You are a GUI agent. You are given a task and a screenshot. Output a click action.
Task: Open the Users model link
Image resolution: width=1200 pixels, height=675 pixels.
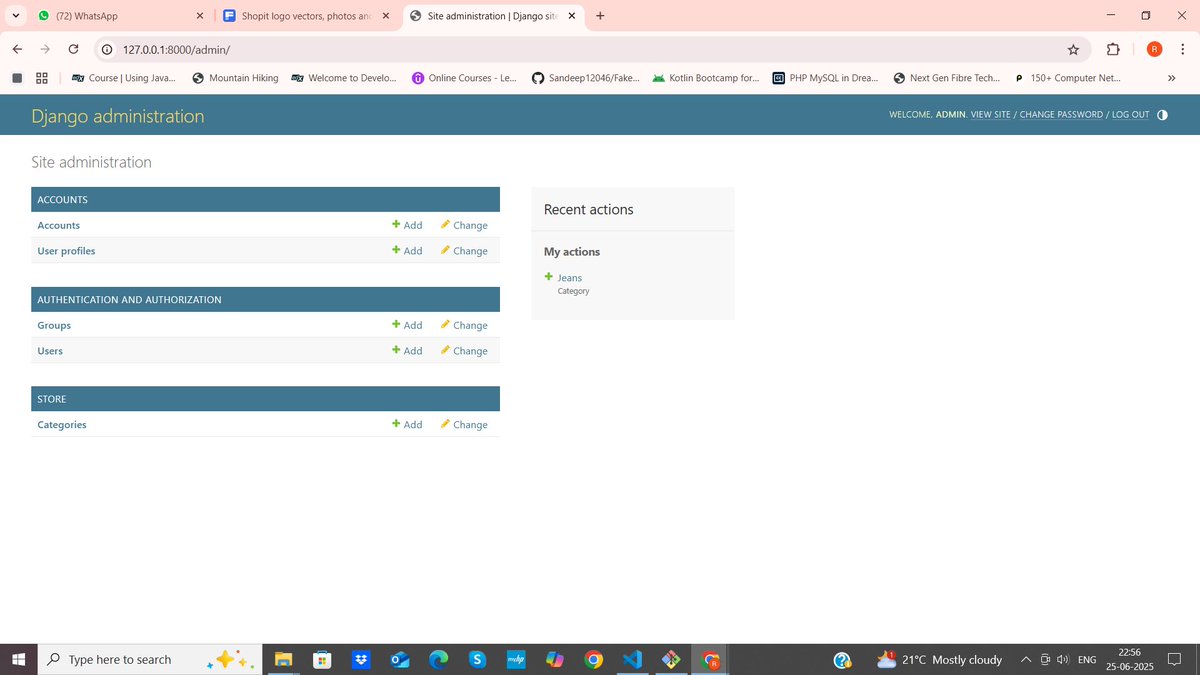coord(50,351)
